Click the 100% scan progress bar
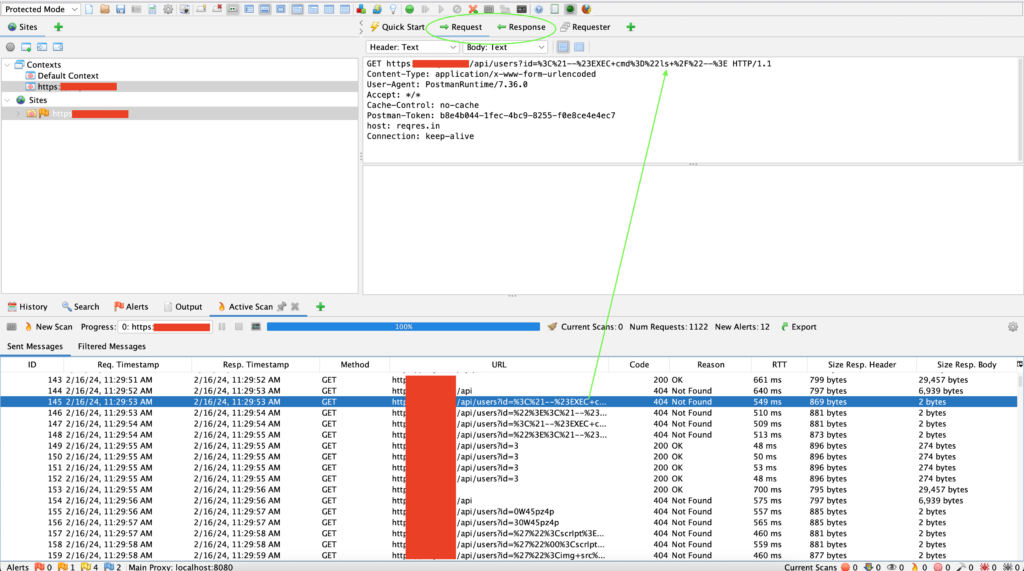The width and height of the screenshot is (1024, 571). (x=403, y=327)
